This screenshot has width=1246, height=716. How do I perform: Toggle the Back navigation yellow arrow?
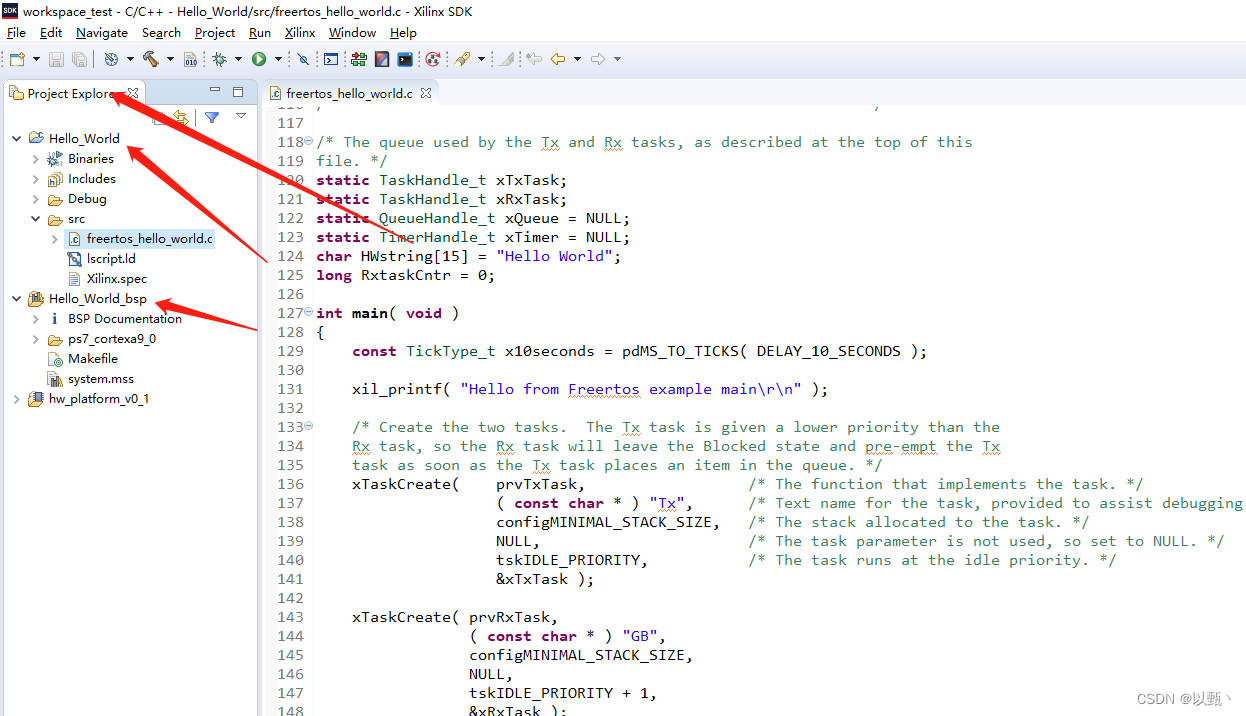pos(557,59)
